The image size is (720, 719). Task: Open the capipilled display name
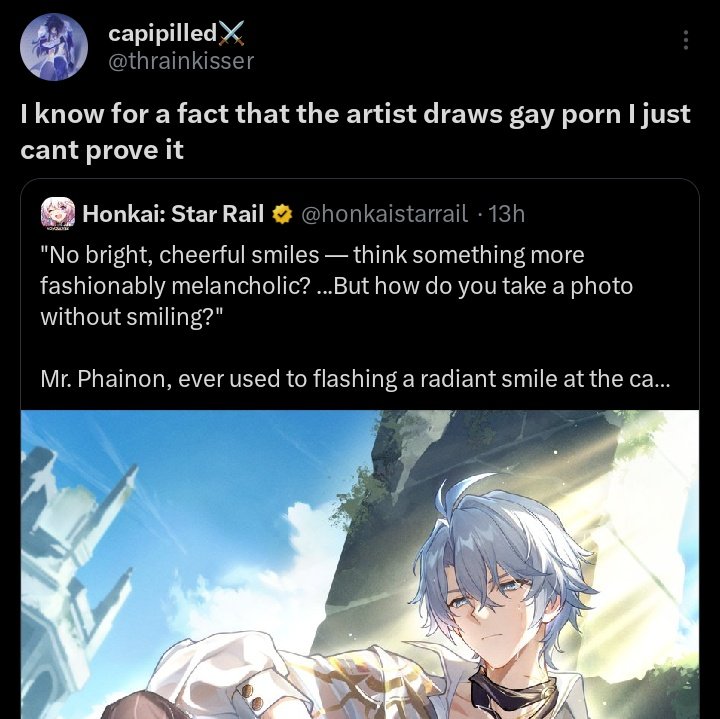coord(163,33)
